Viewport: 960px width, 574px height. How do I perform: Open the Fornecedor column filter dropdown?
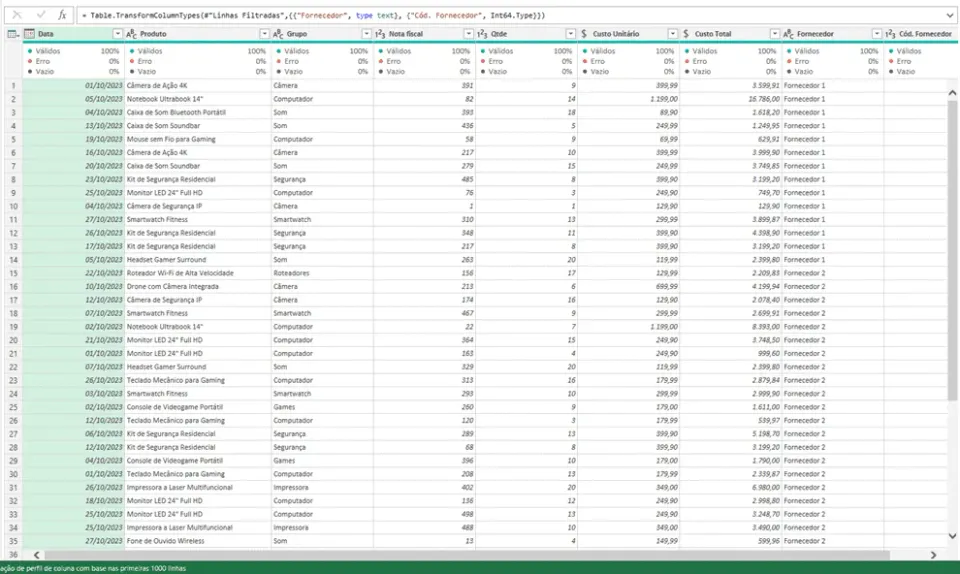pyautogui.click(x=877, y=34)
